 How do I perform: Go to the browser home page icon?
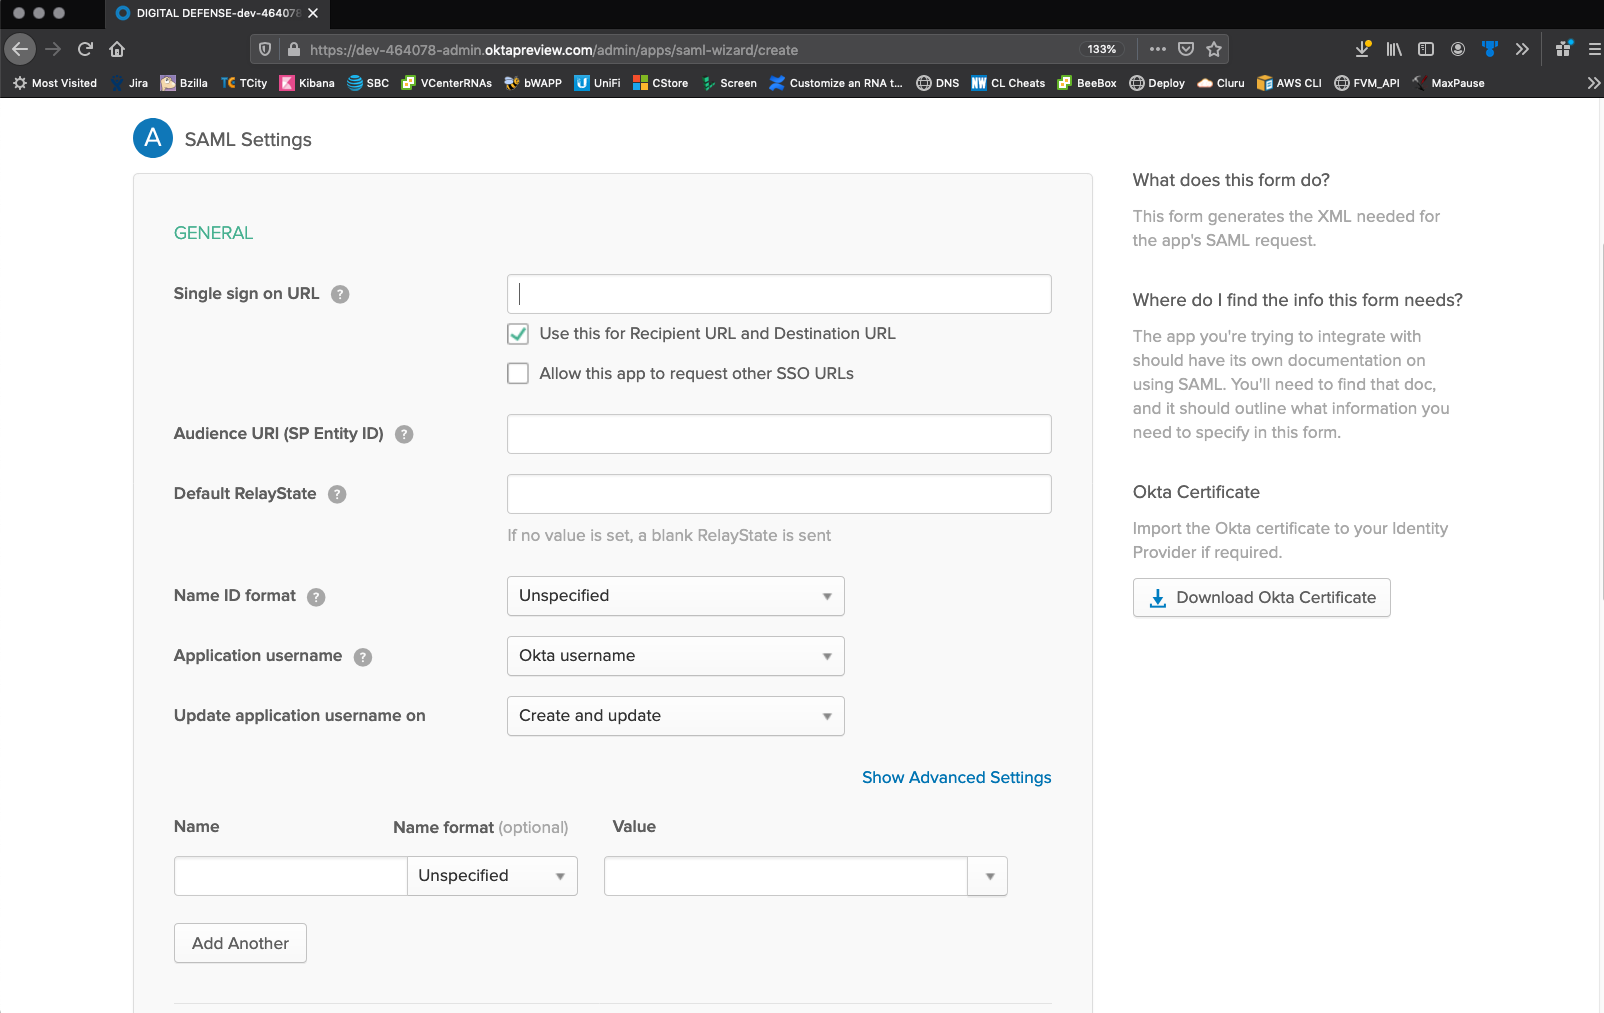(x=117, y=49)
